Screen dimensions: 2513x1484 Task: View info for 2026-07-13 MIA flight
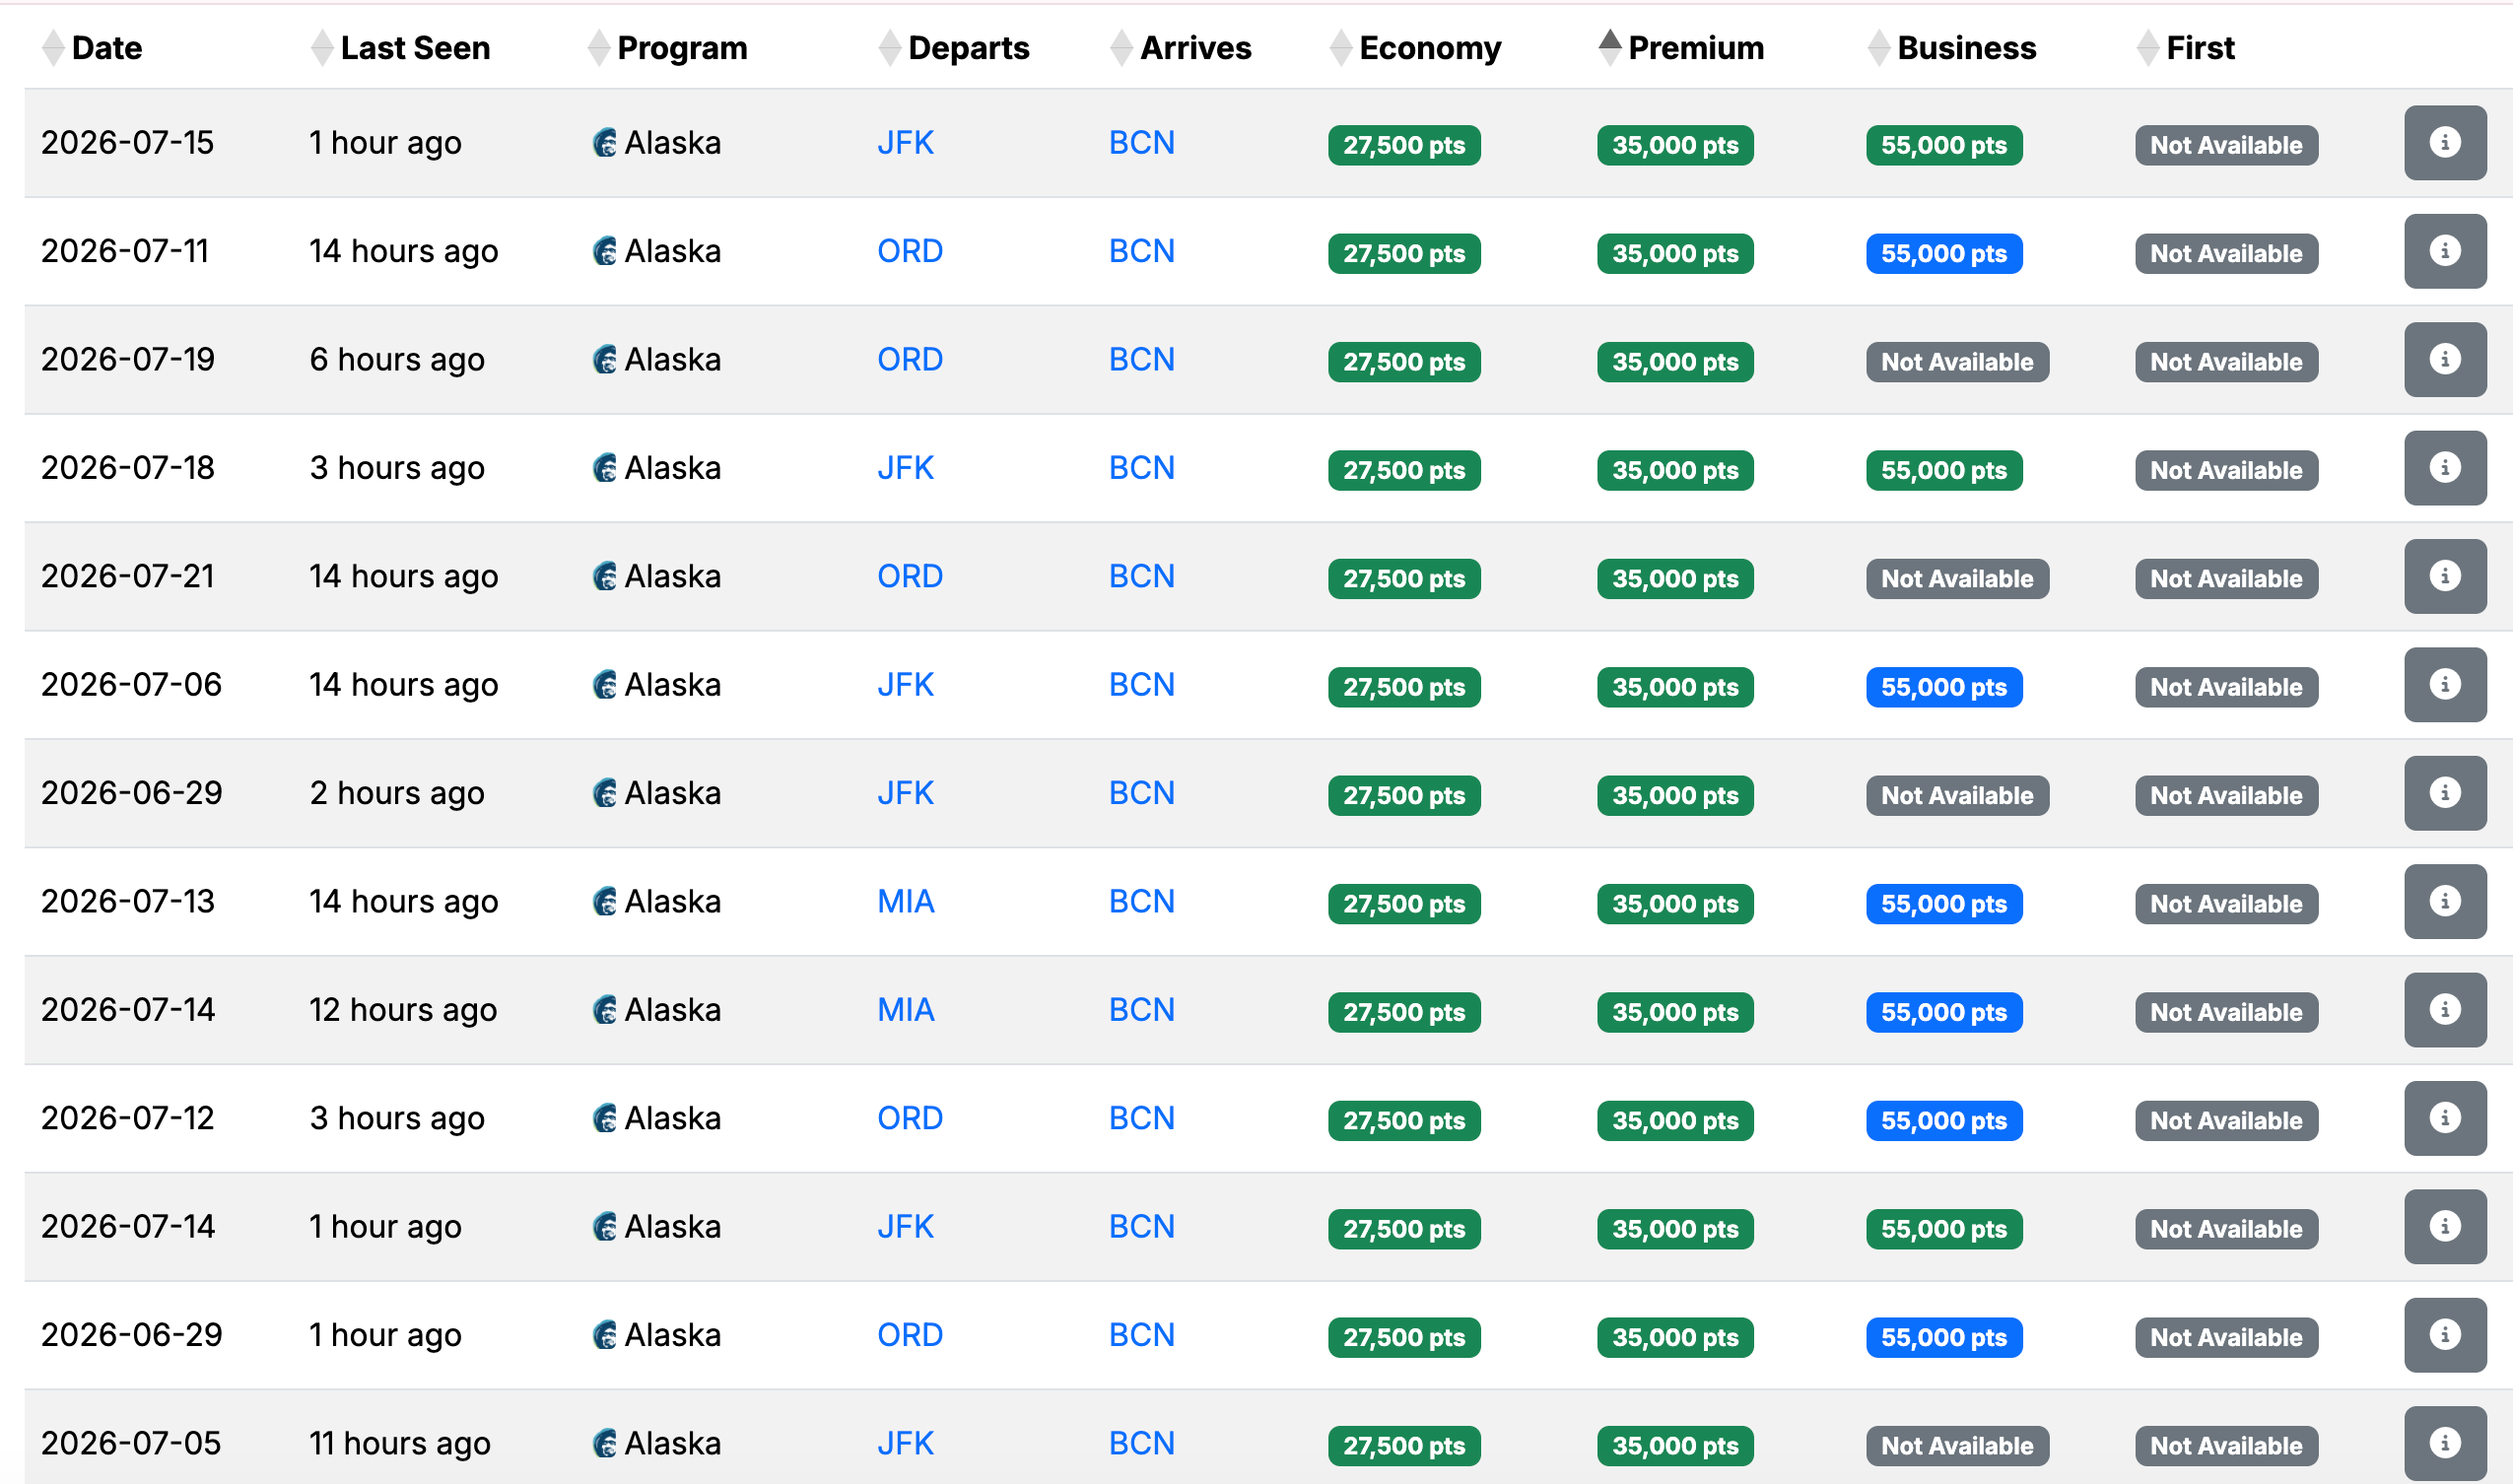tap(2444, 902)
